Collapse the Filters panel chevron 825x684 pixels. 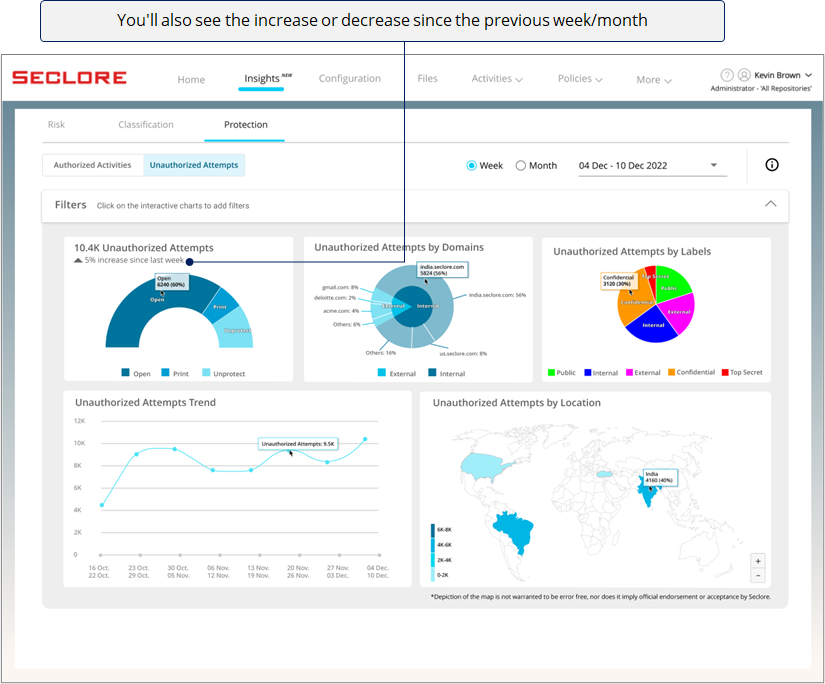(770, 204)
